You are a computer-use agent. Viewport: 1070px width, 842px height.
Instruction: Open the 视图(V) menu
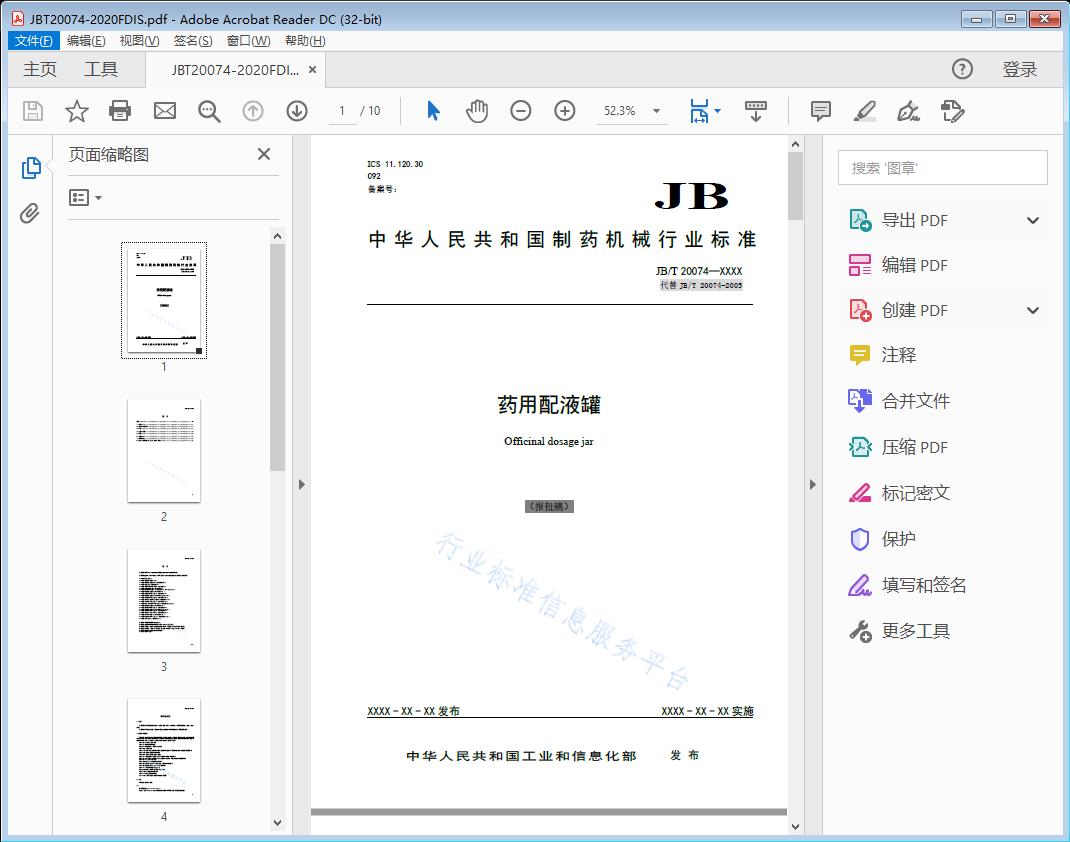(139, 41)
